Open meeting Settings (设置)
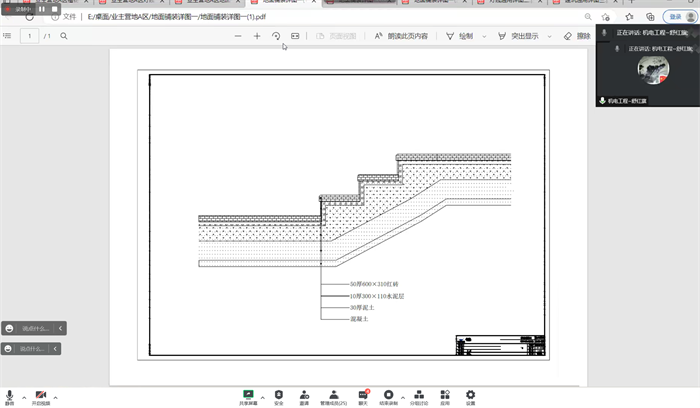The height and width of the screenshot is (408, 700). [x=470, y=396]
